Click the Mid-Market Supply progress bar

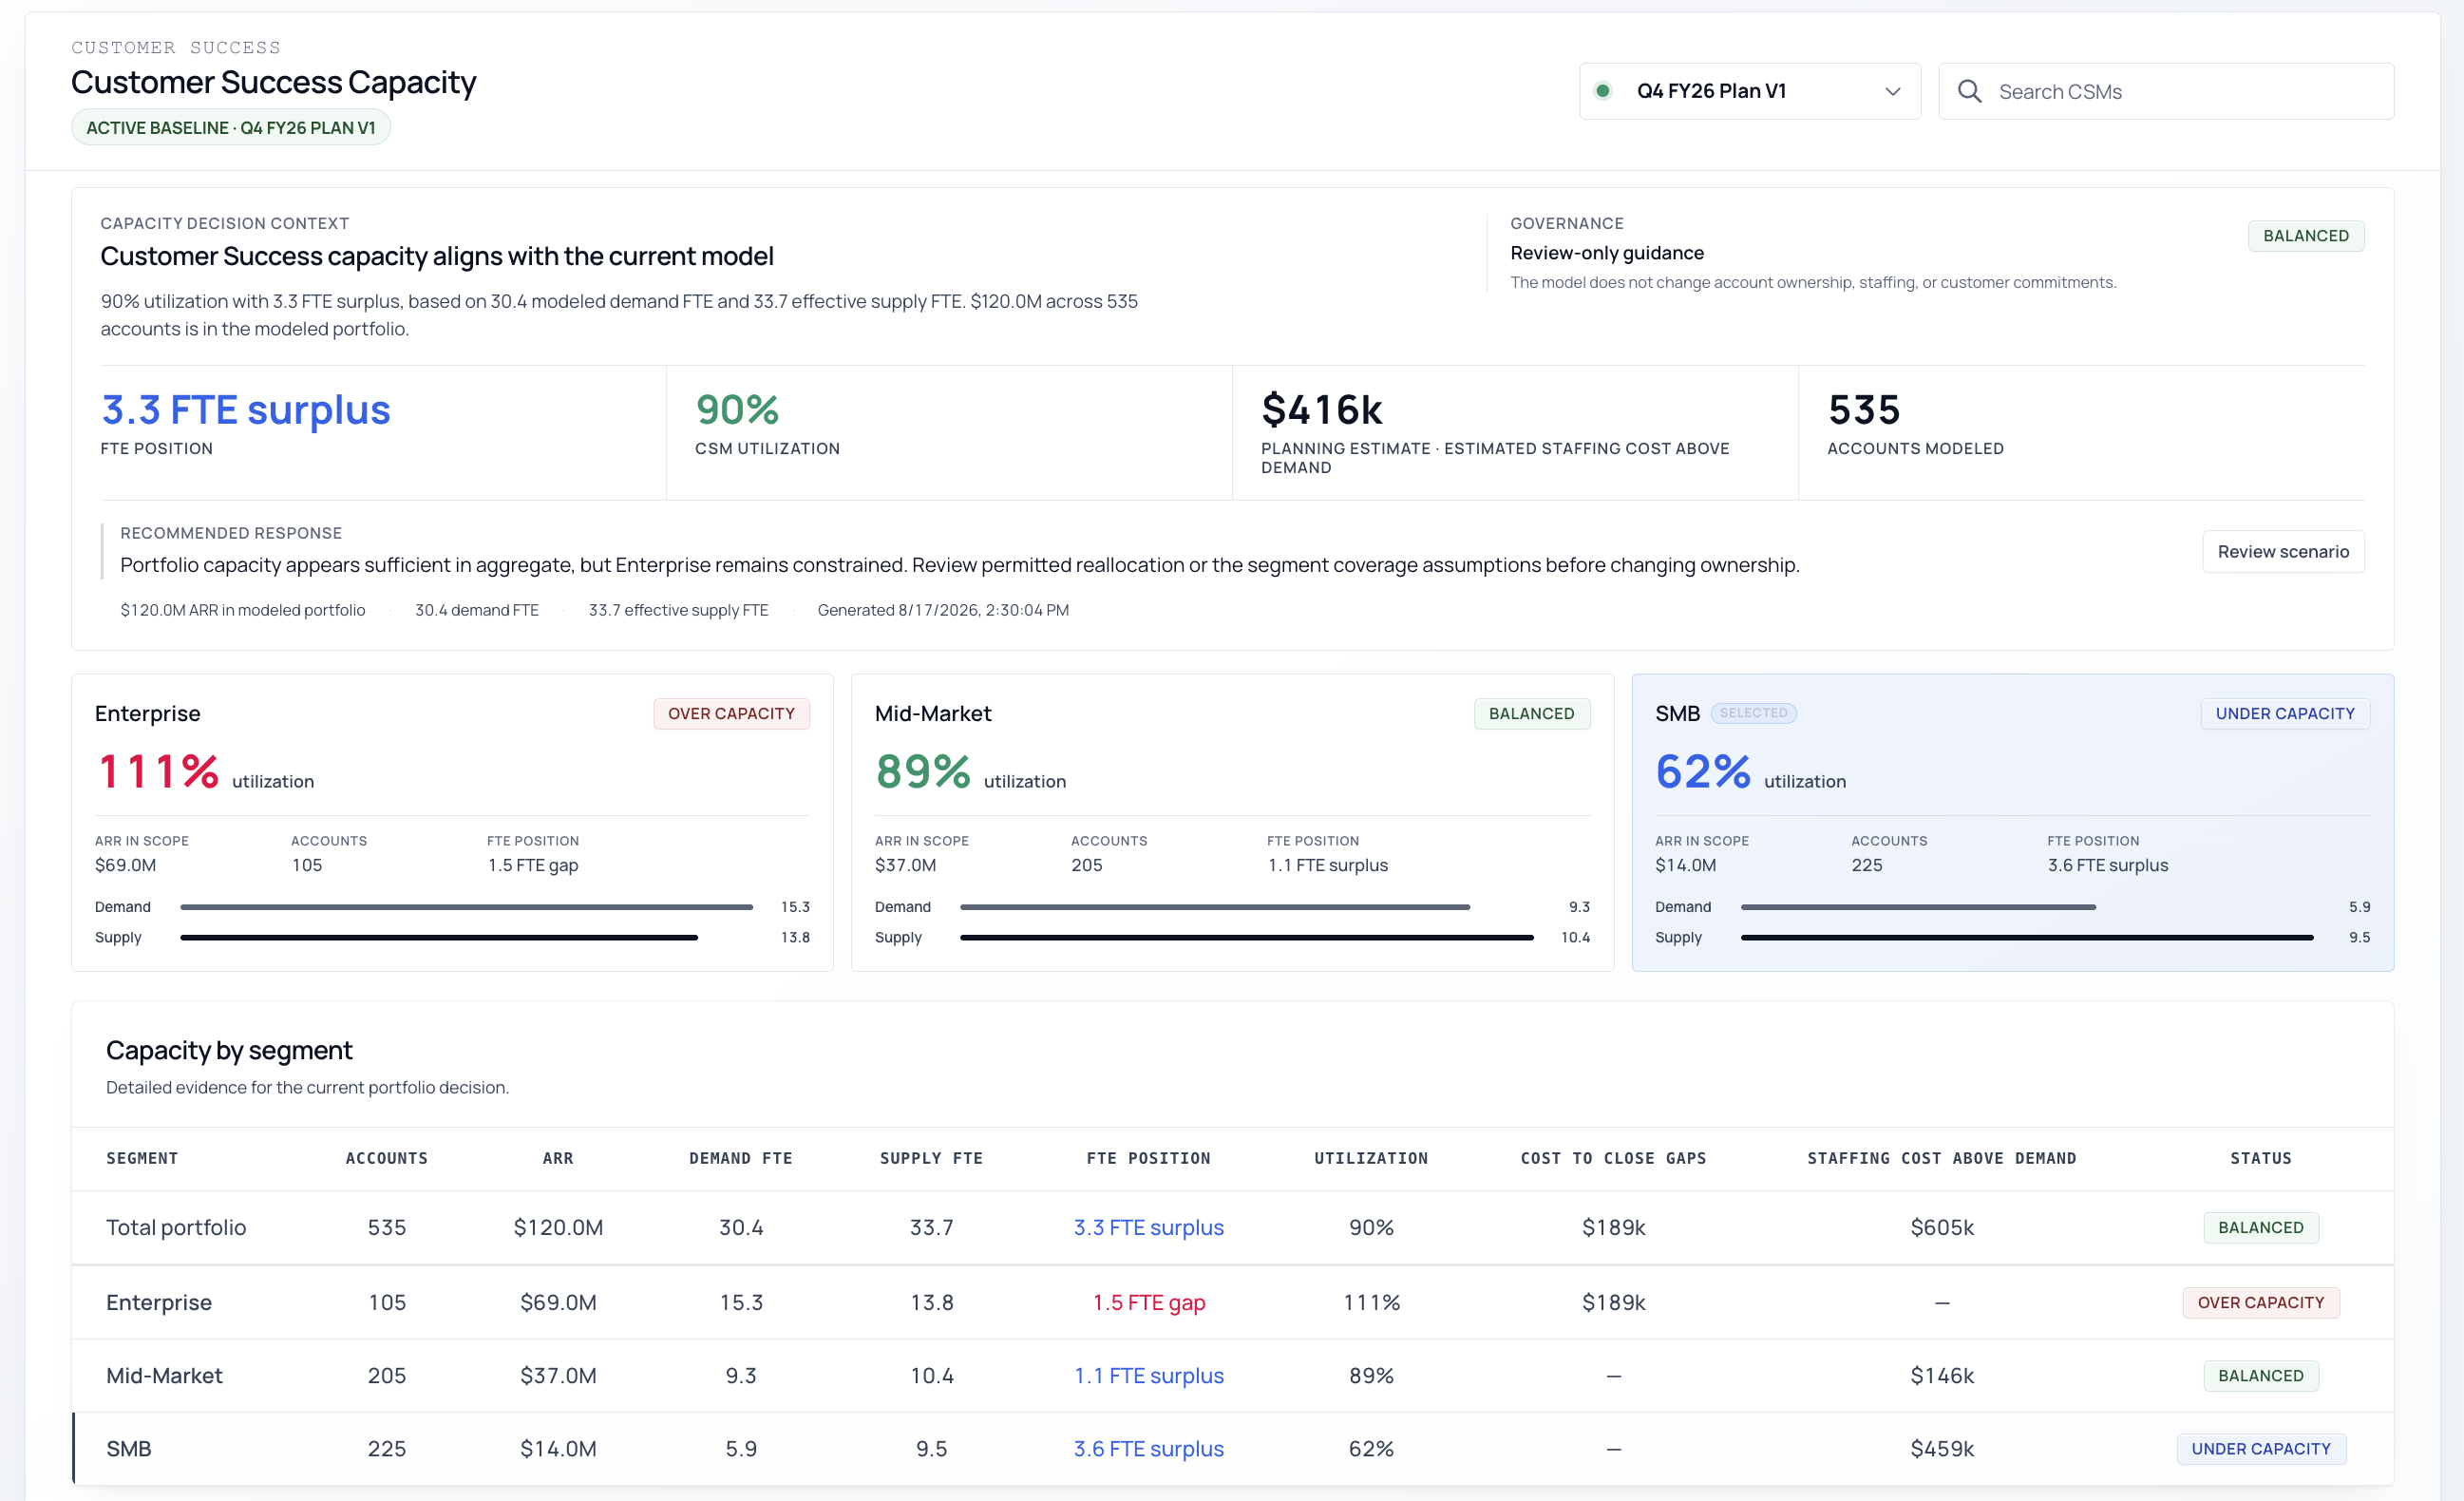[1247, 937]
